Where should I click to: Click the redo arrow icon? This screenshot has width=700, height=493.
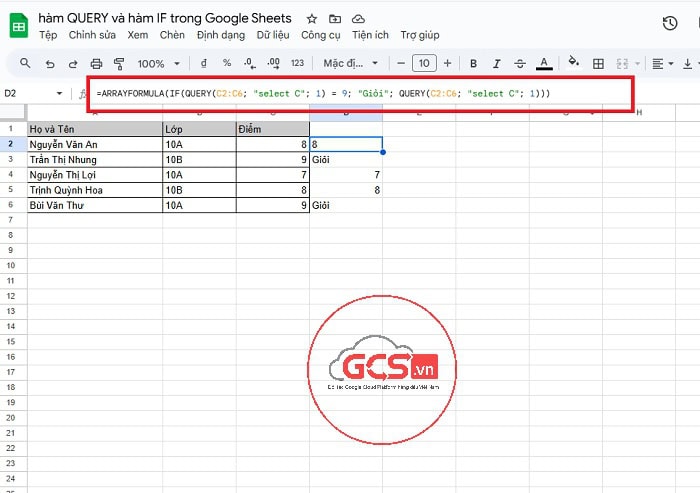coord(72,64)
